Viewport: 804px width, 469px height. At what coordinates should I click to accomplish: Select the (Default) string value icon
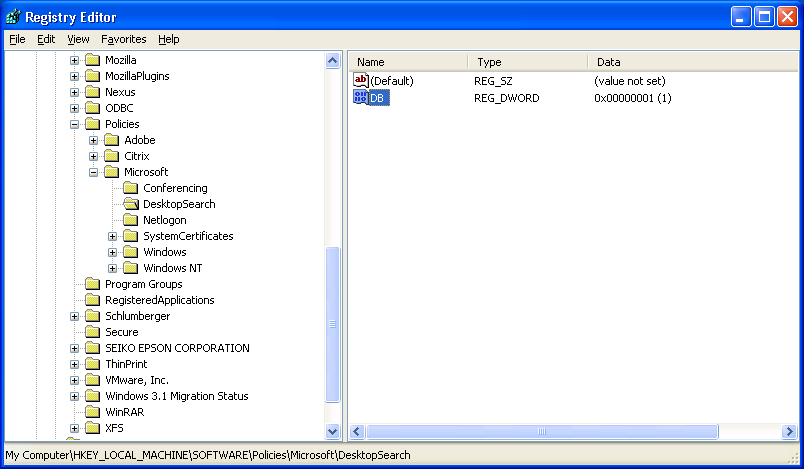[360, 80]
